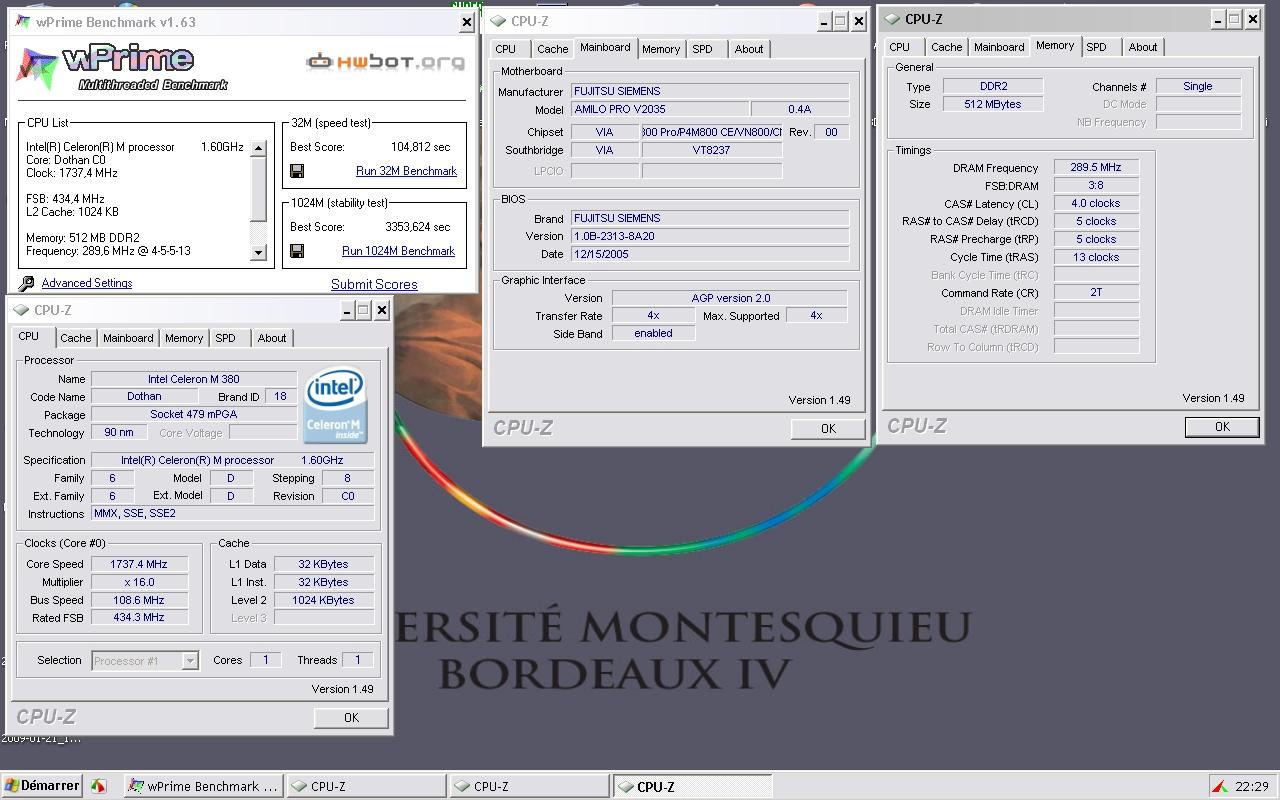Screen dimensions: 1280x800
Task: Open Mainboard tab in the Memory window
Action: [x=999, y=47]
